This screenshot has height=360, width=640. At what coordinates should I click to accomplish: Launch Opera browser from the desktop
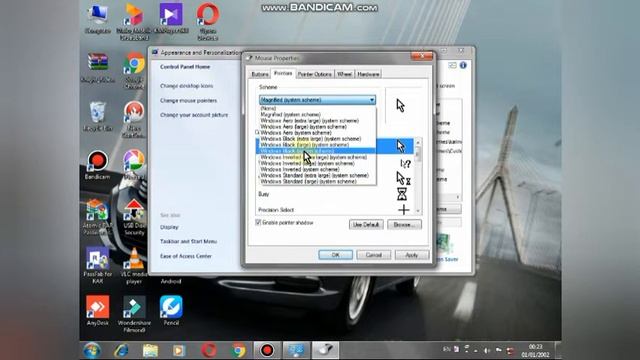click(x=208, y=21)
